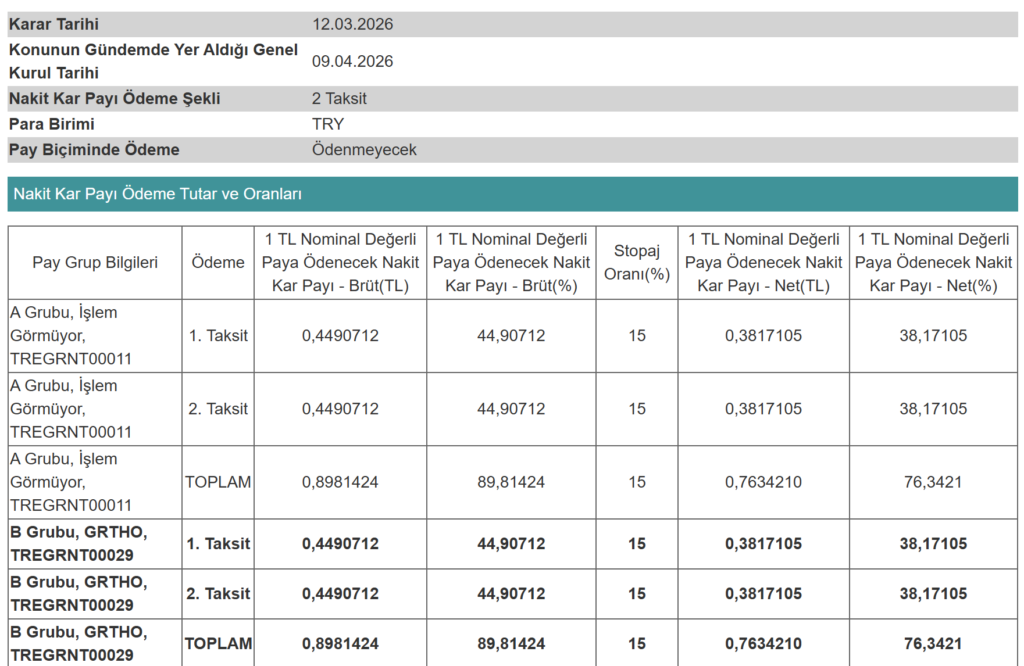
Task: Click the 'Ödenmeyecek' value text
Action: pos(364,150)
